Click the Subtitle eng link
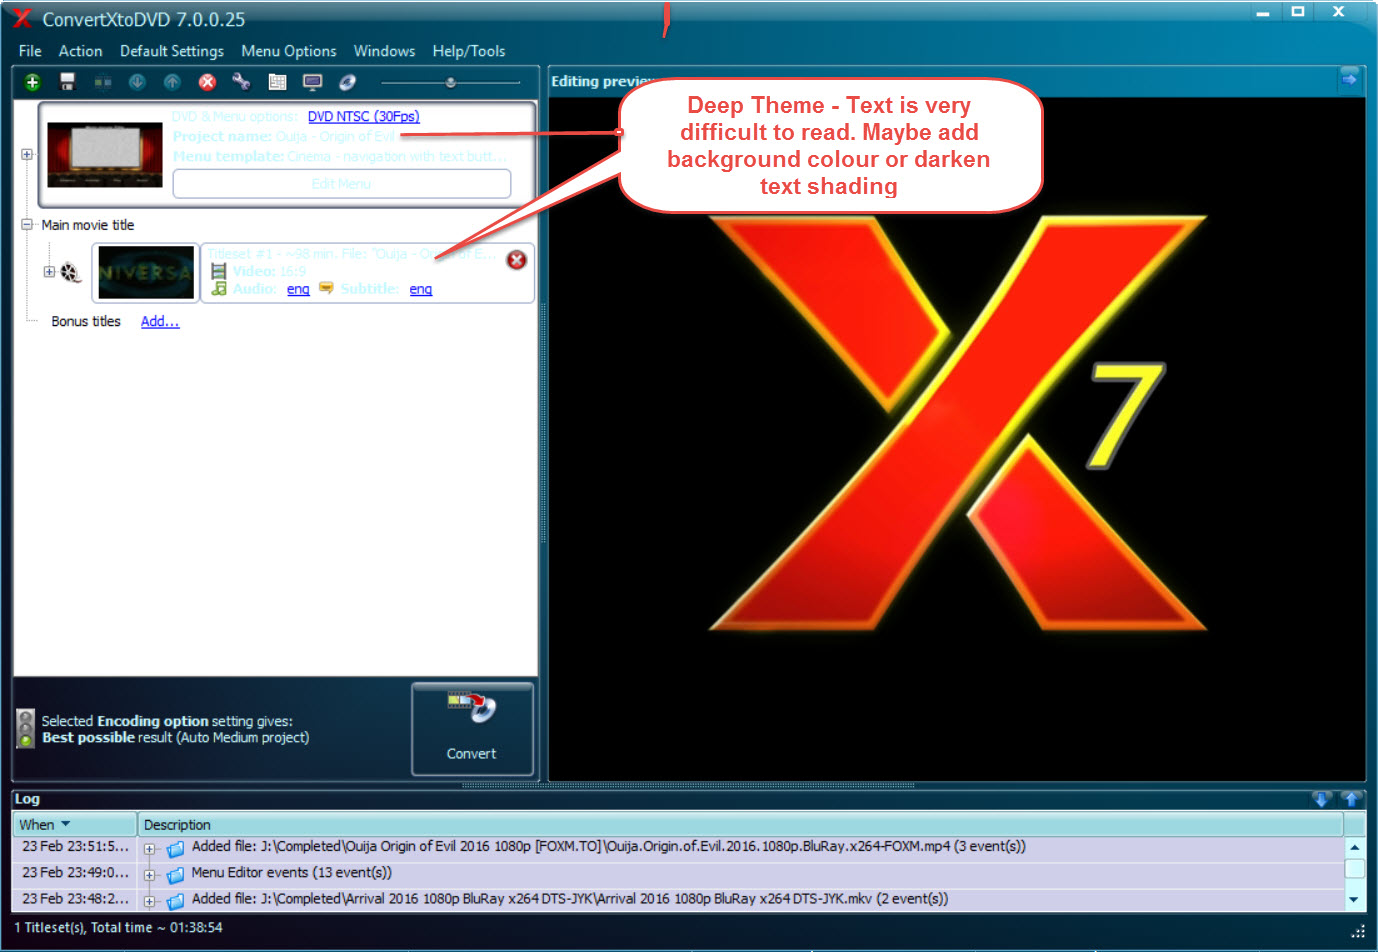This screenshot has height=952, width=1378. [x=421, y=289]
